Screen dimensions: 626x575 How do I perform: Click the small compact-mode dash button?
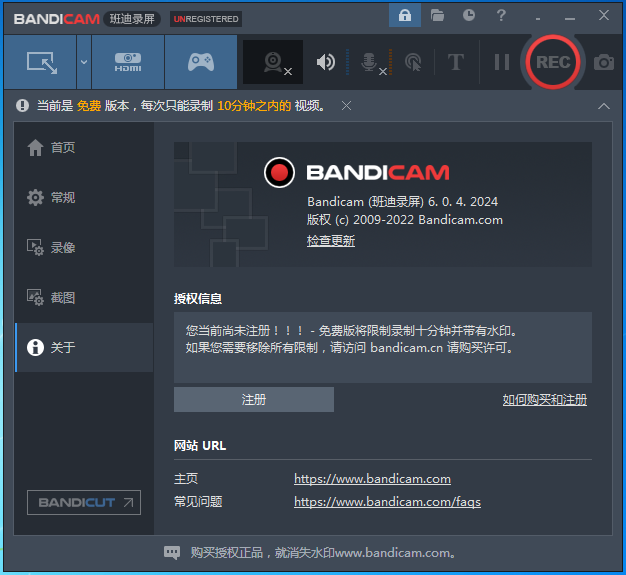click(x=538, y=19)
